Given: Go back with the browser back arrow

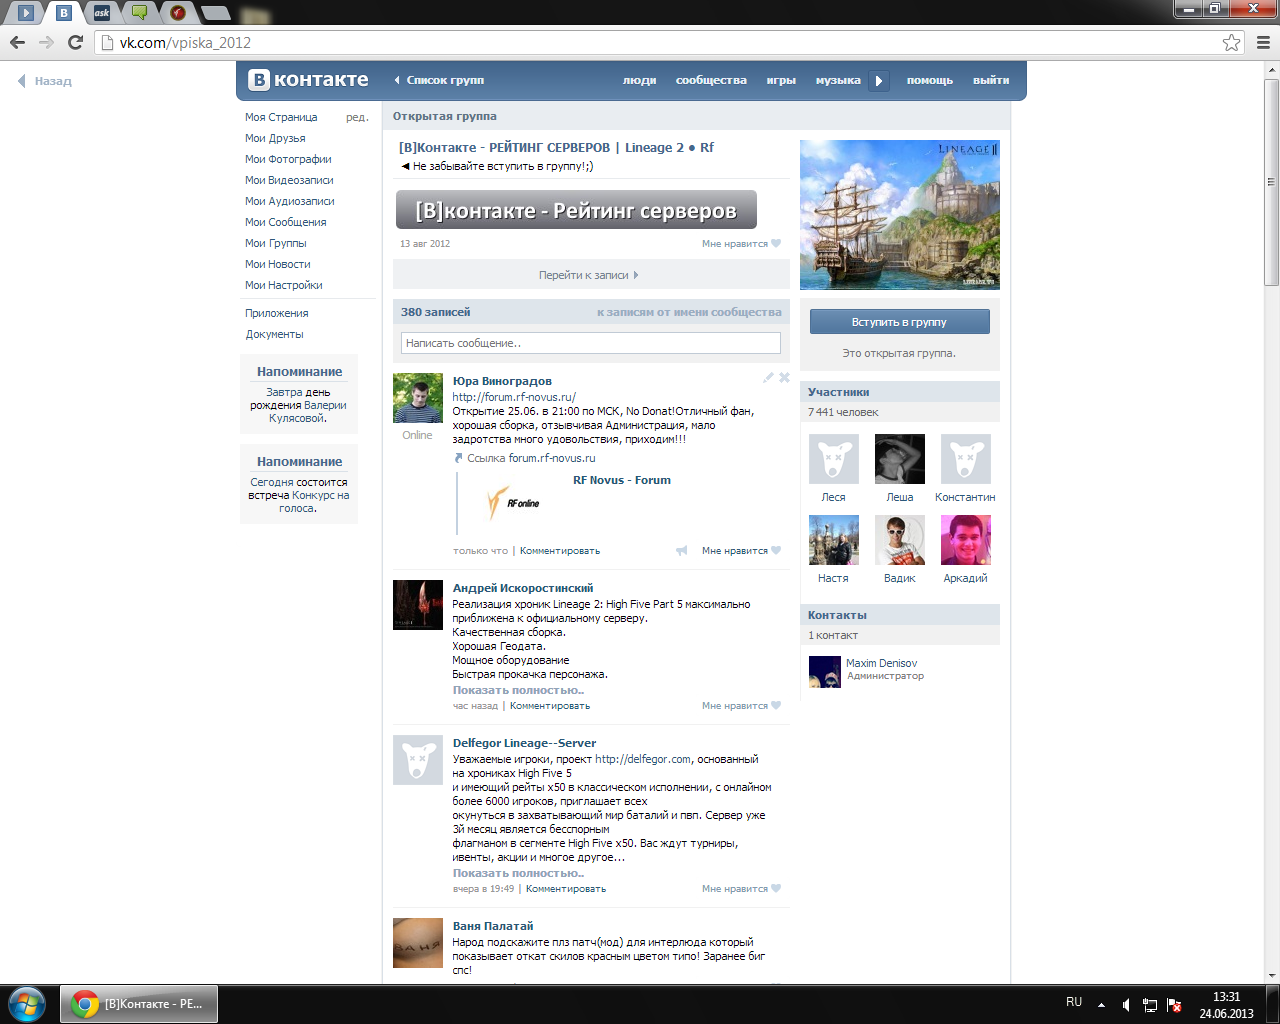Looking at the screenshot, I should point(17,42).
